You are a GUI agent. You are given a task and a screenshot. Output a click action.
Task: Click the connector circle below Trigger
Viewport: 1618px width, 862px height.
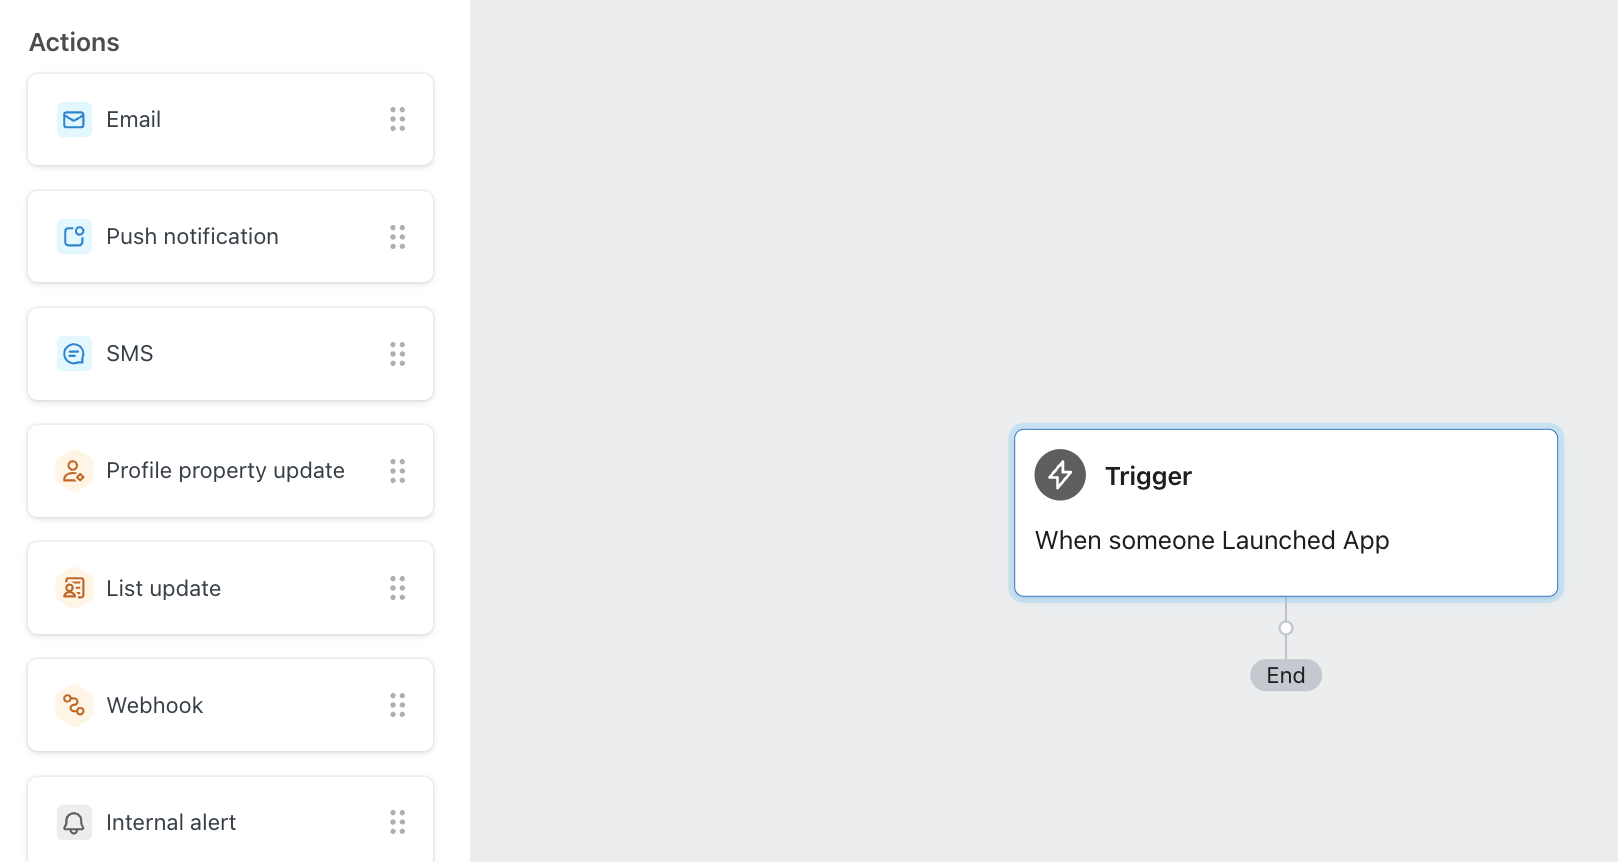1286,628
